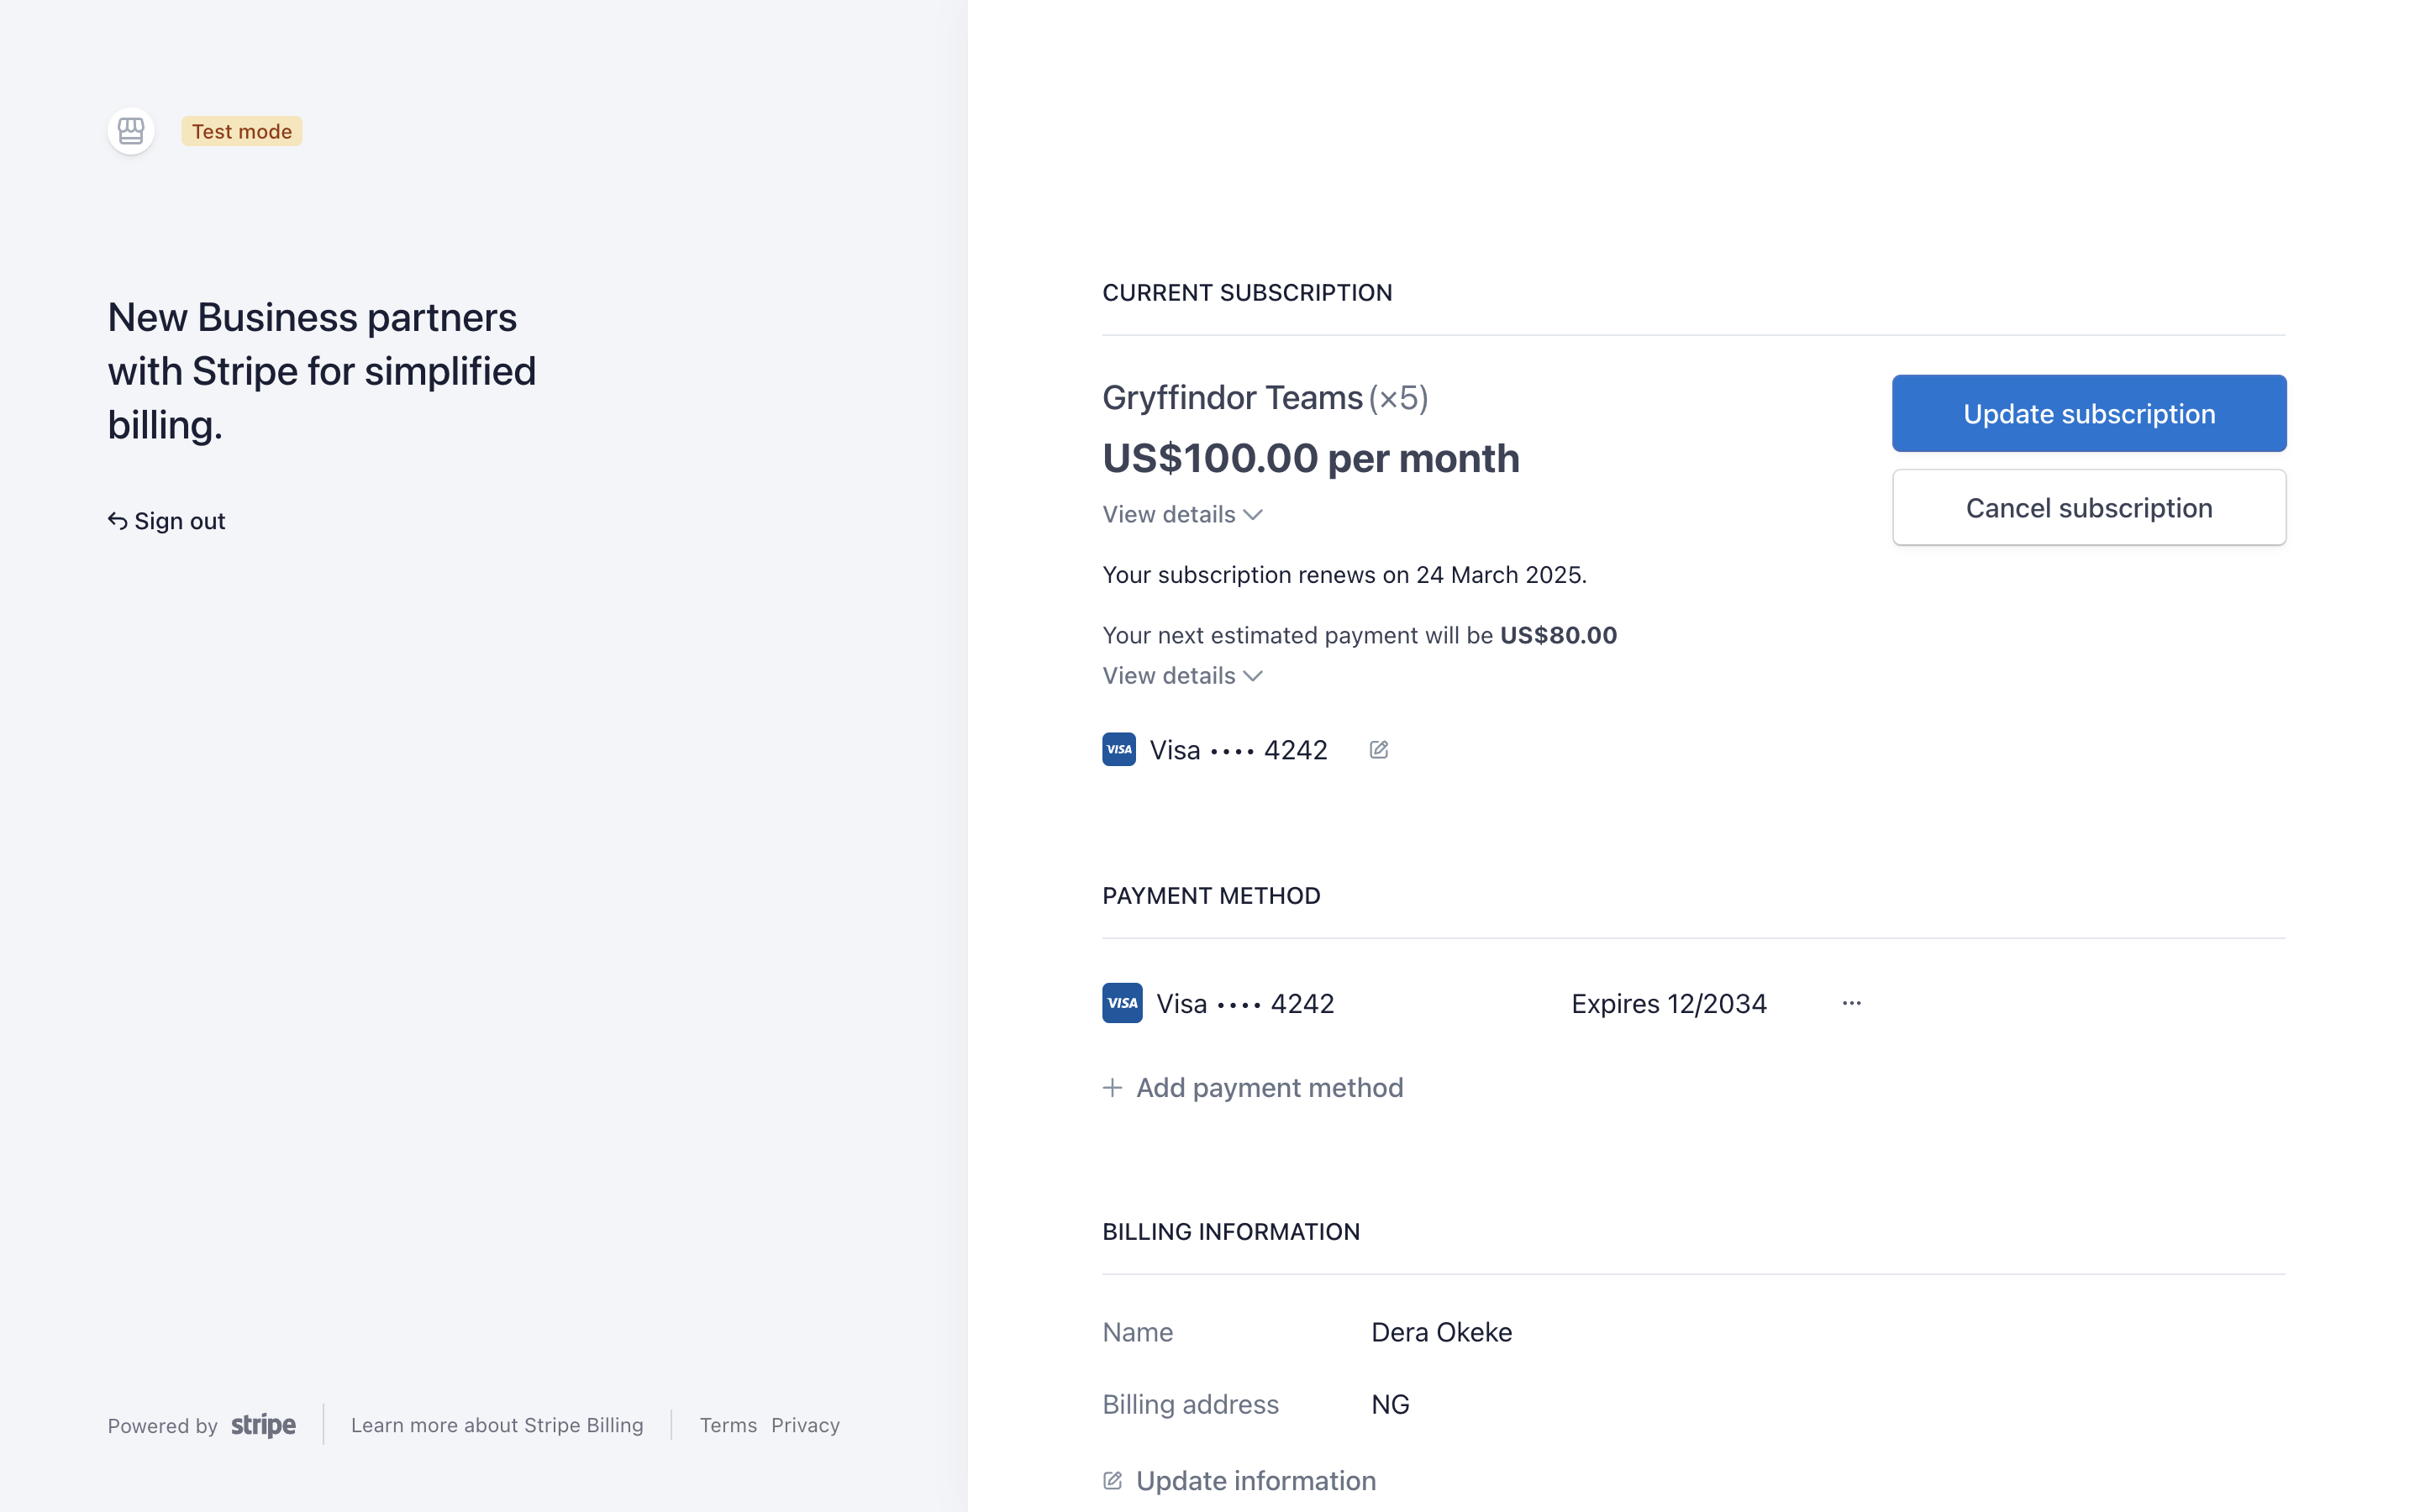Click the pencil icon beside Update information
Screen dimensions: 2420x1512
point(1112,1481)
